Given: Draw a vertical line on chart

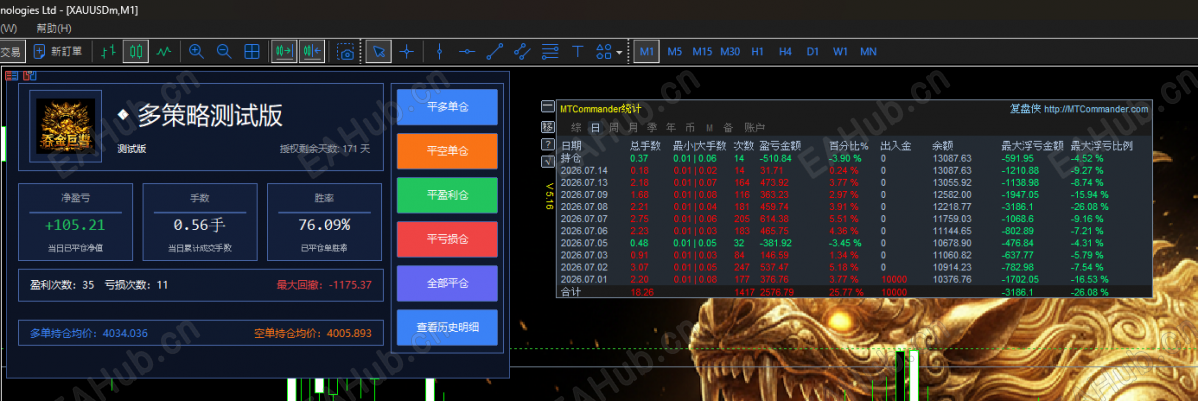Looking at the screenshot, I should (x=439, y=51).
